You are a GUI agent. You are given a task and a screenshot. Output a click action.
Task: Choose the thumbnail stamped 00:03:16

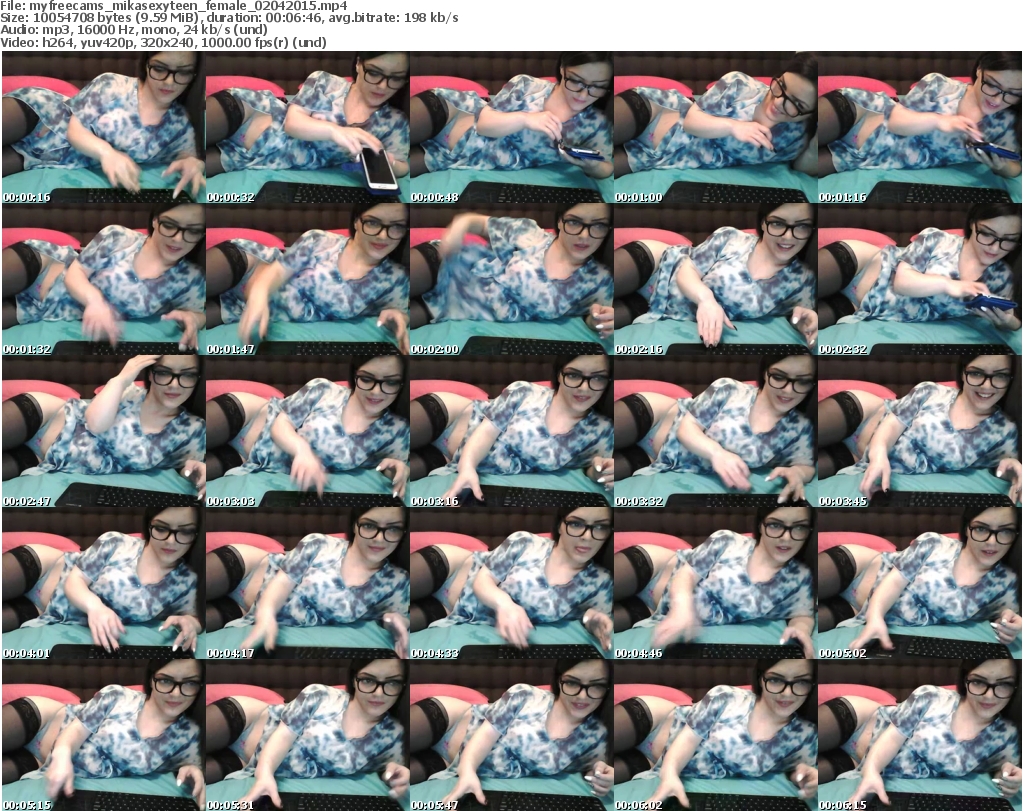point(511,432)
